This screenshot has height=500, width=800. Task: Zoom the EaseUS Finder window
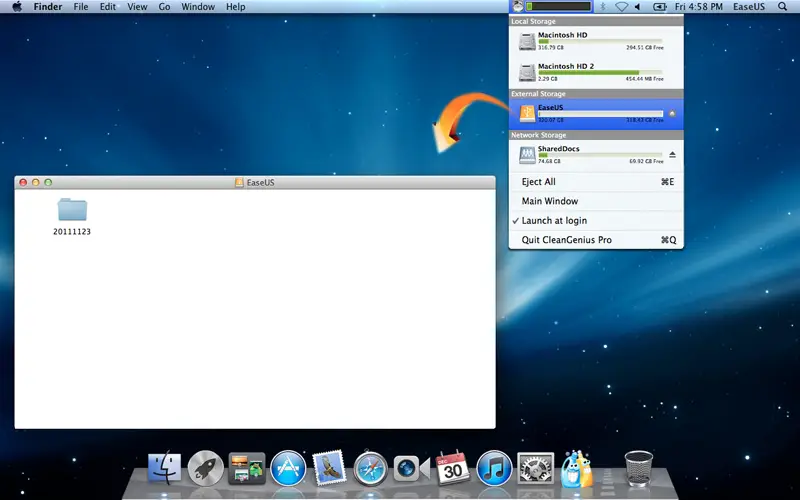pyautogui.click(x=48, y=182)
